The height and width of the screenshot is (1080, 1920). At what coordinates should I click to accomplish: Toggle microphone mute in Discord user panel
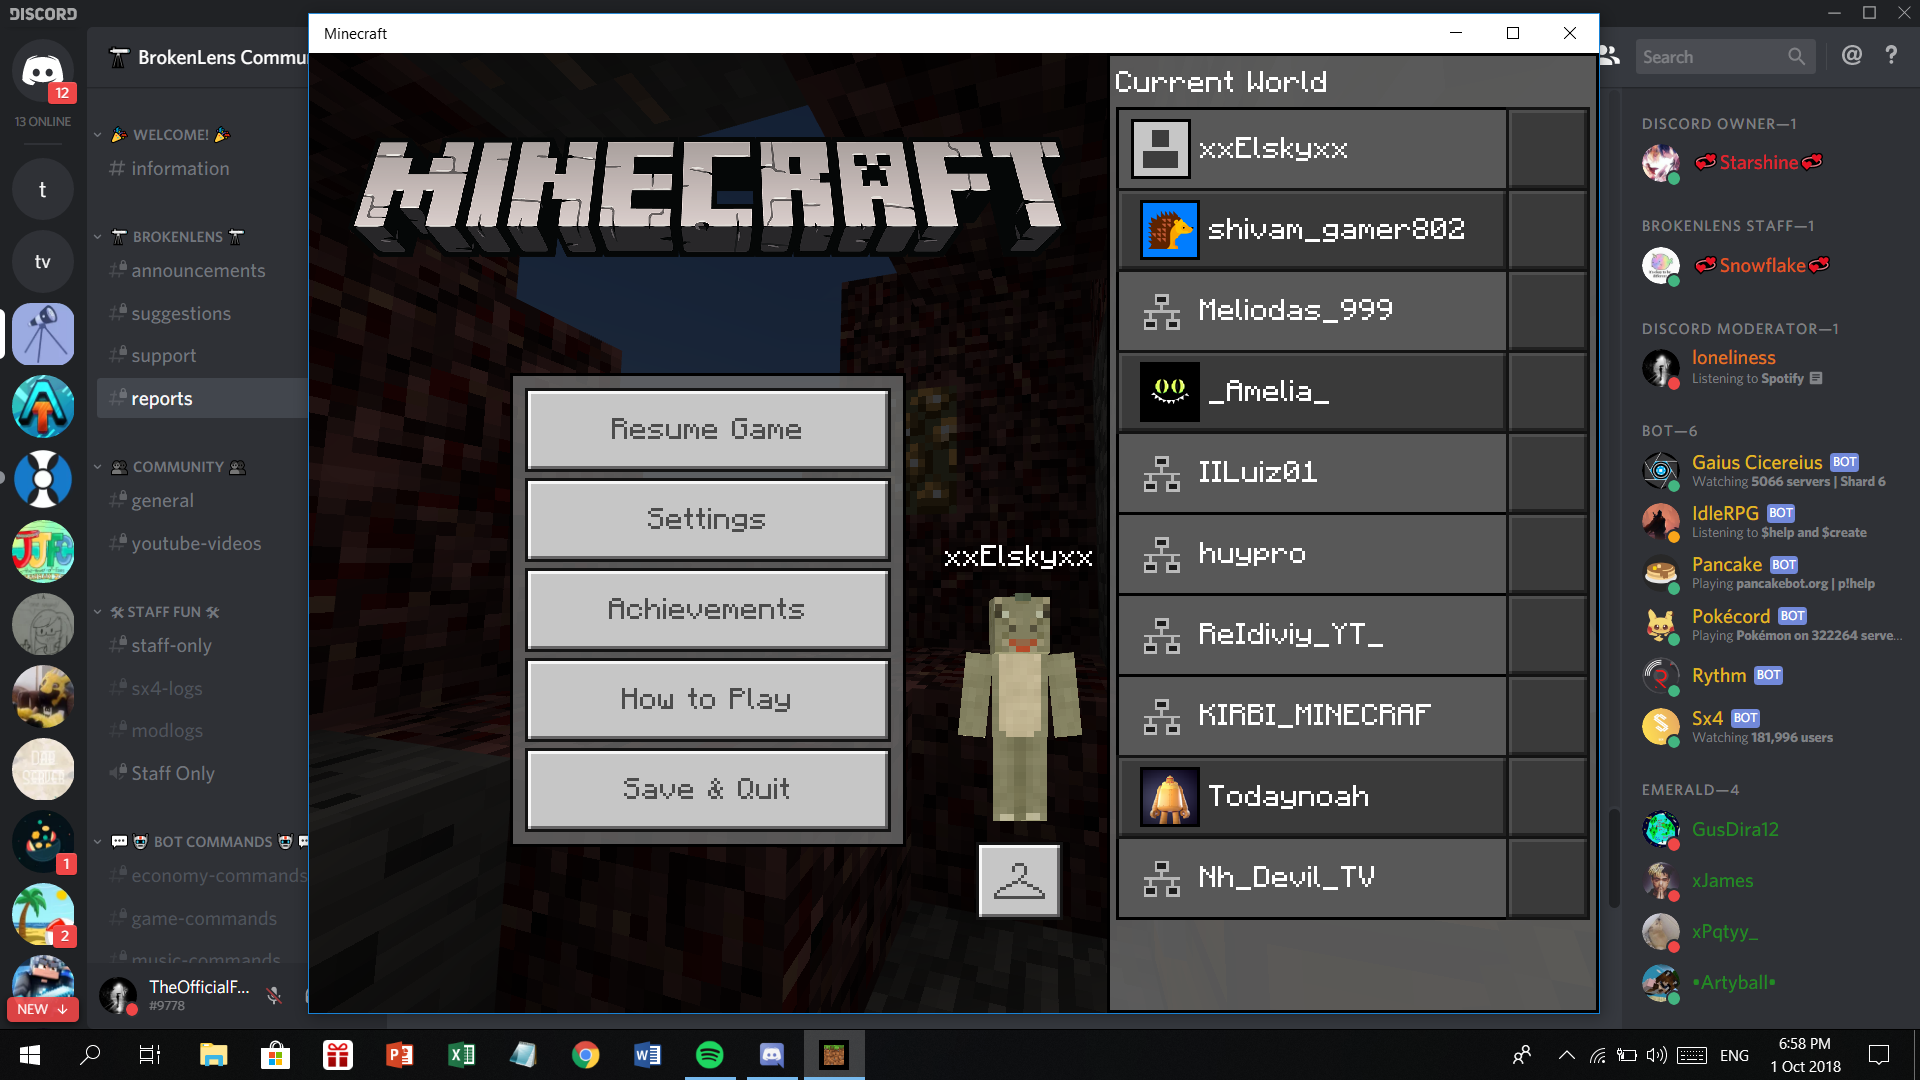(x=274, y=995)
